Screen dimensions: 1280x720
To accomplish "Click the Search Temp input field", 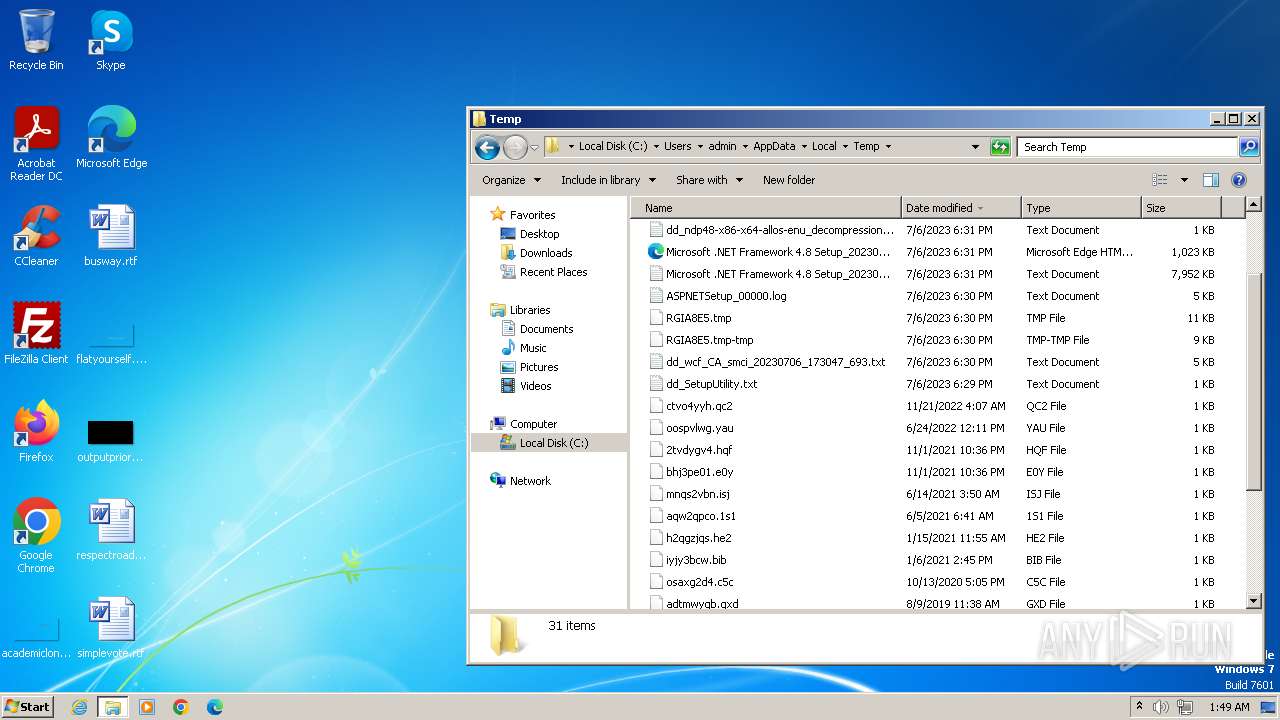I will 1127,147.
